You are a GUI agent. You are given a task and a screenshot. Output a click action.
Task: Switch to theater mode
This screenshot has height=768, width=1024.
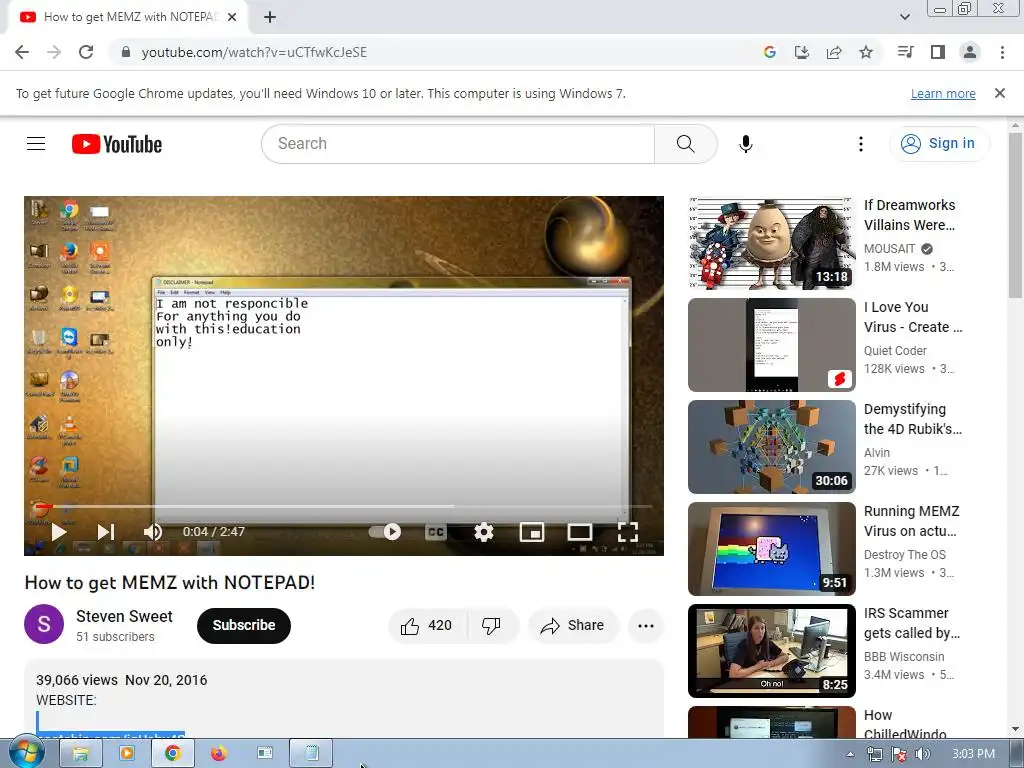click(x=579, y=532)
